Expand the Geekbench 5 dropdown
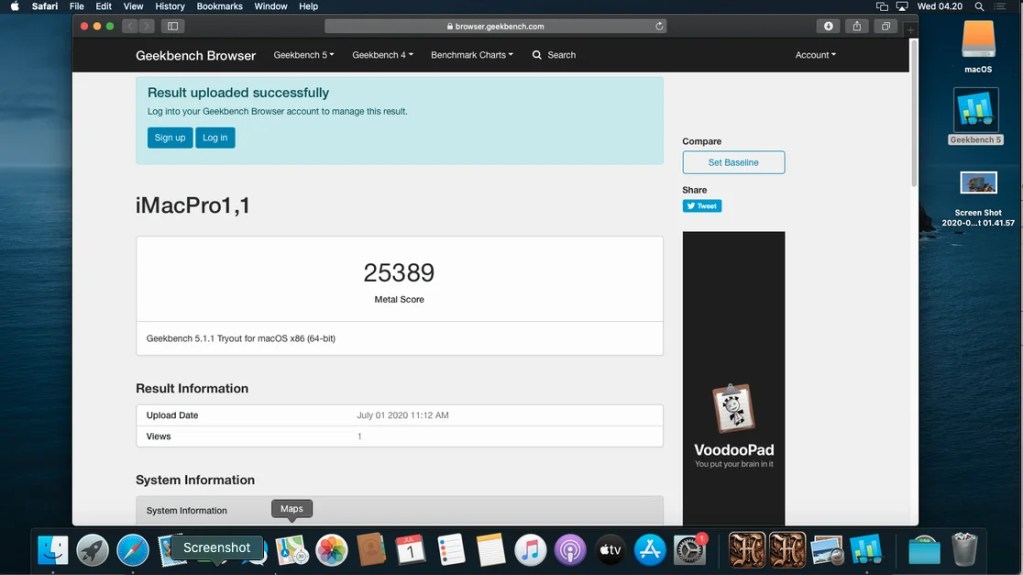This screenshot has height=575, width=1023. (x=303, y=55)
